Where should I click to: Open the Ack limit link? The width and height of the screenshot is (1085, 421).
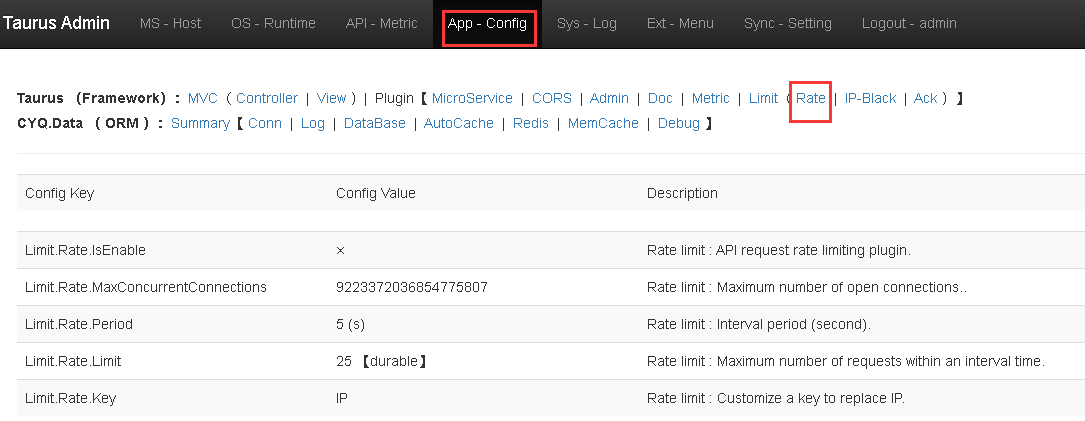[x=925, y=98]
